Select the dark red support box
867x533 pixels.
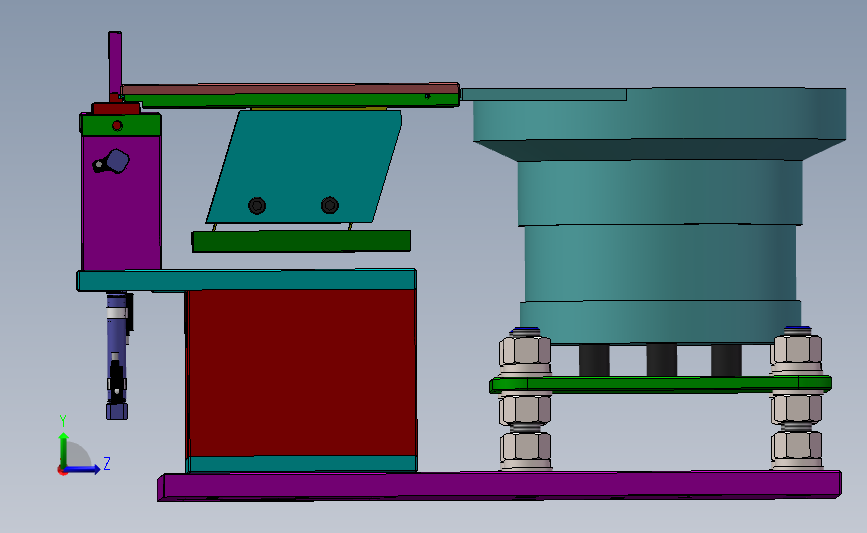point(301,373)
